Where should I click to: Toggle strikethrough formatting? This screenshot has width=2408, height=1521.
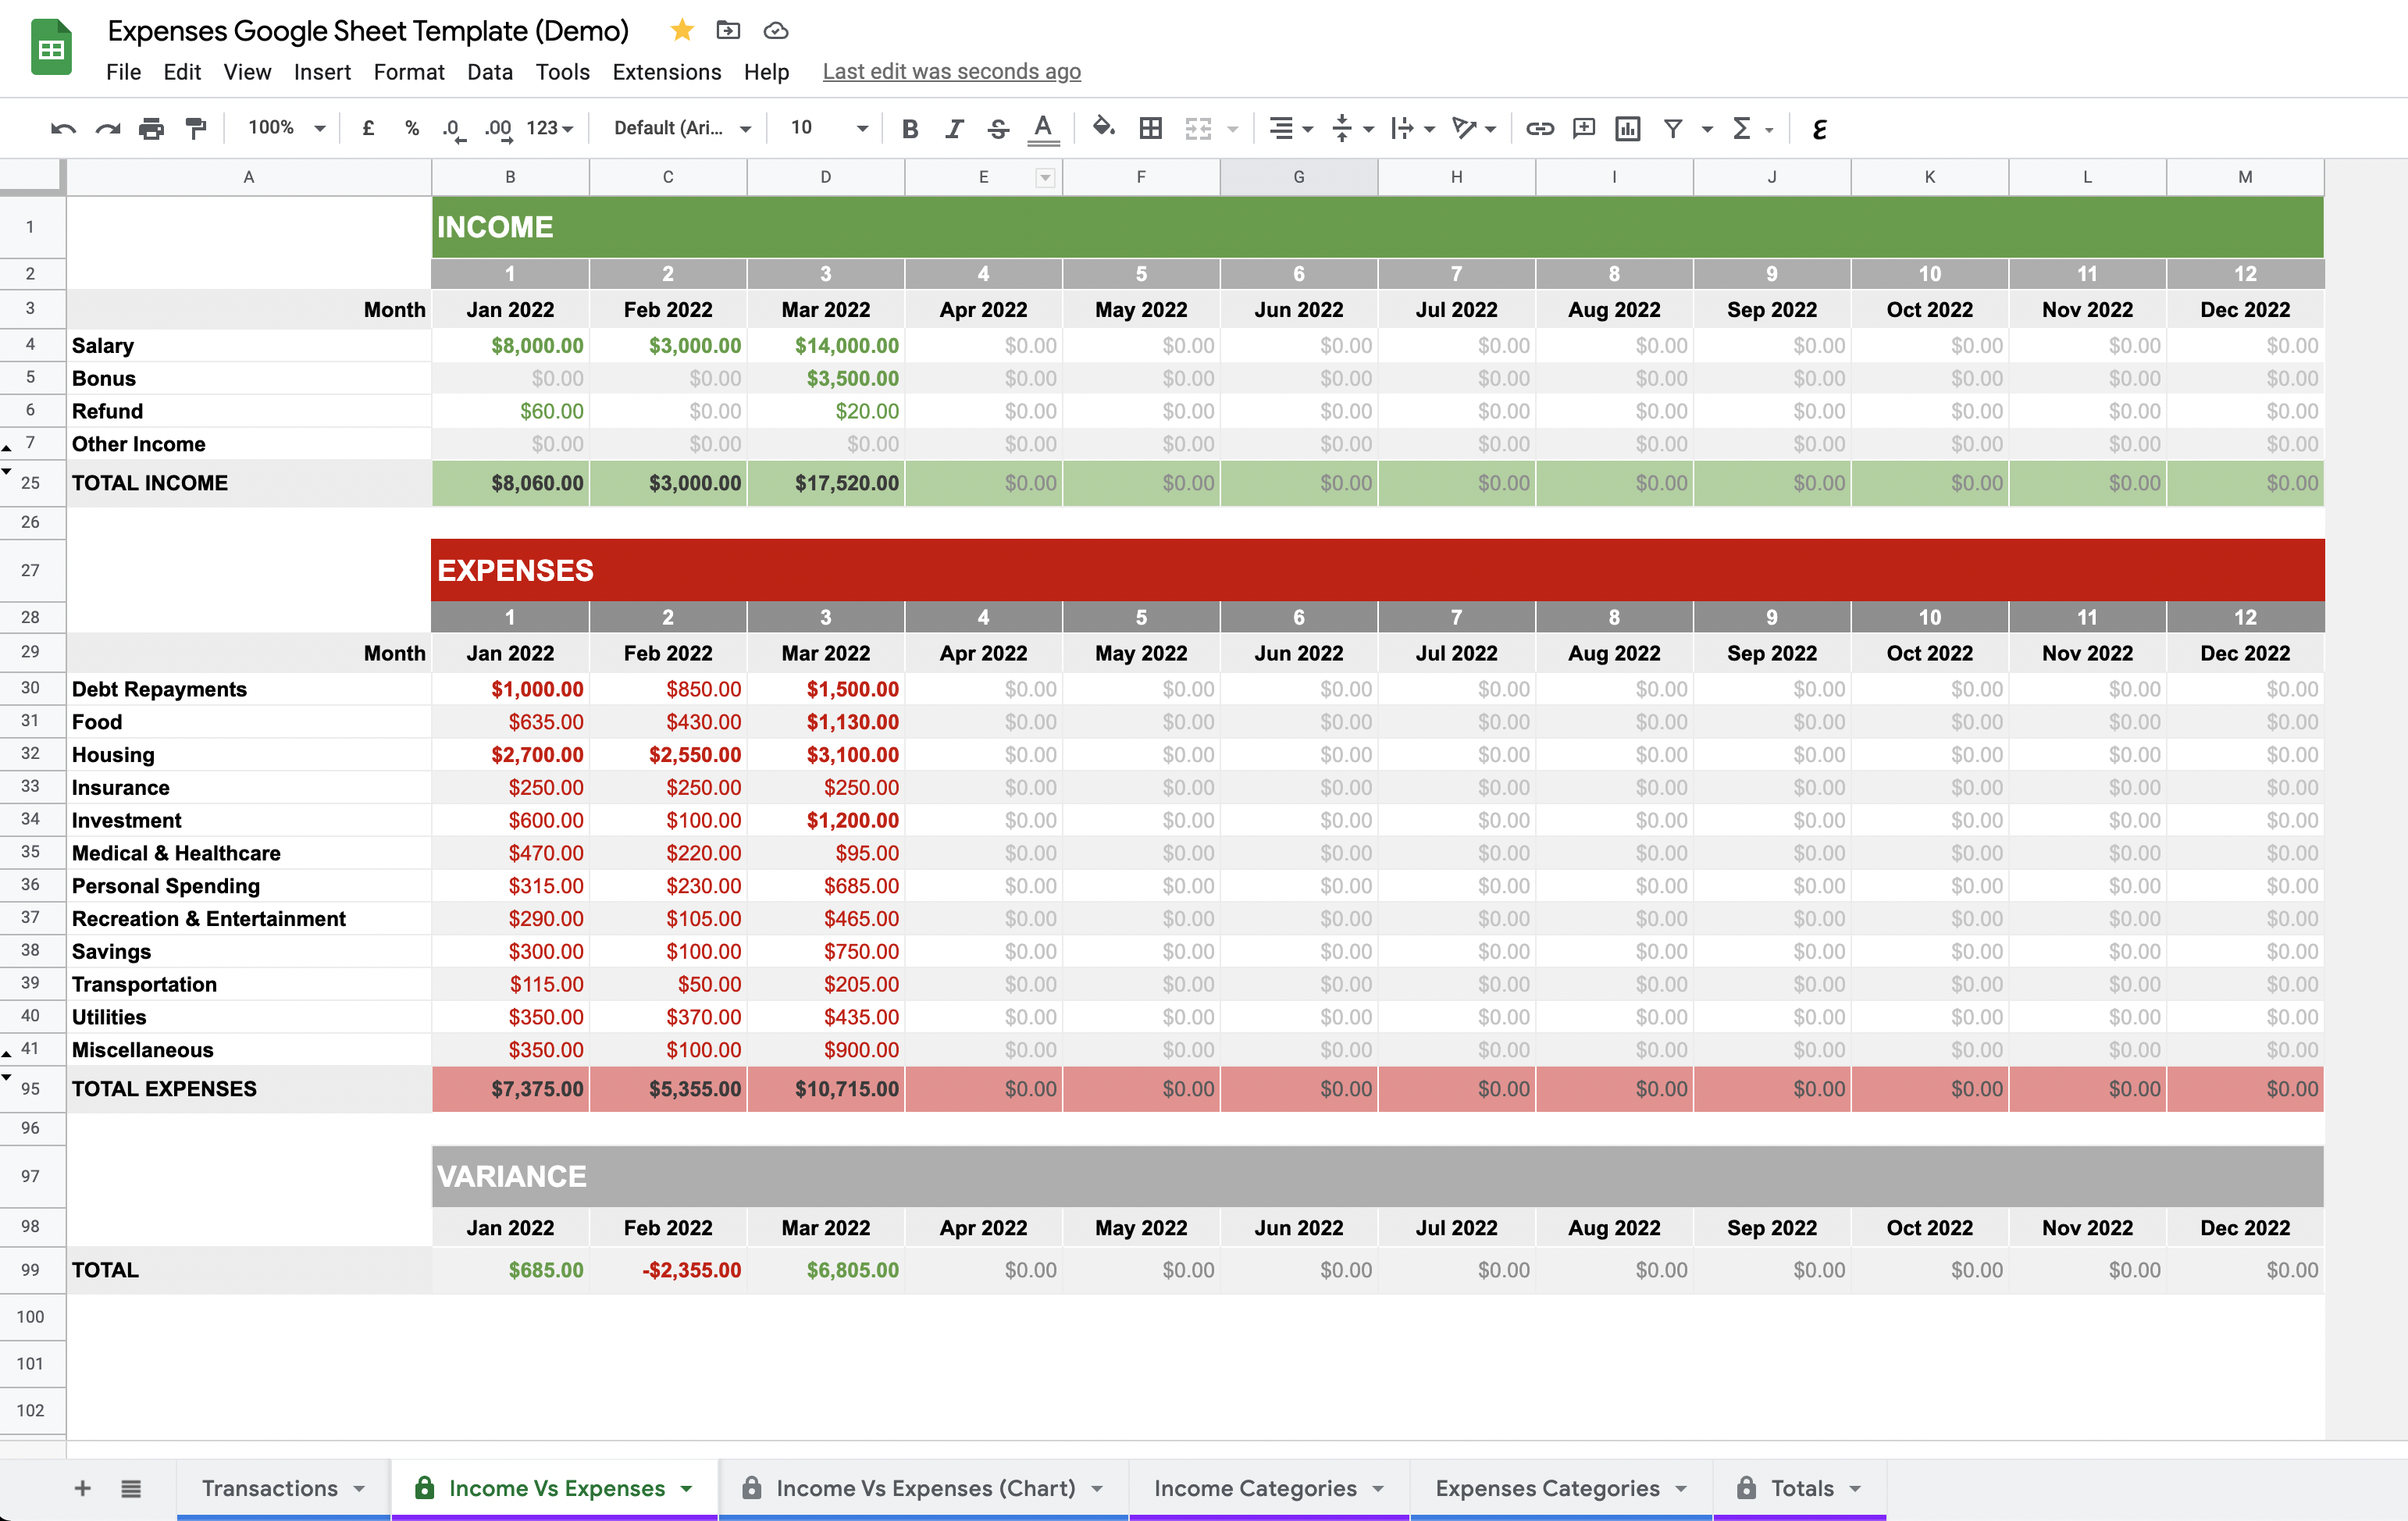997,128
